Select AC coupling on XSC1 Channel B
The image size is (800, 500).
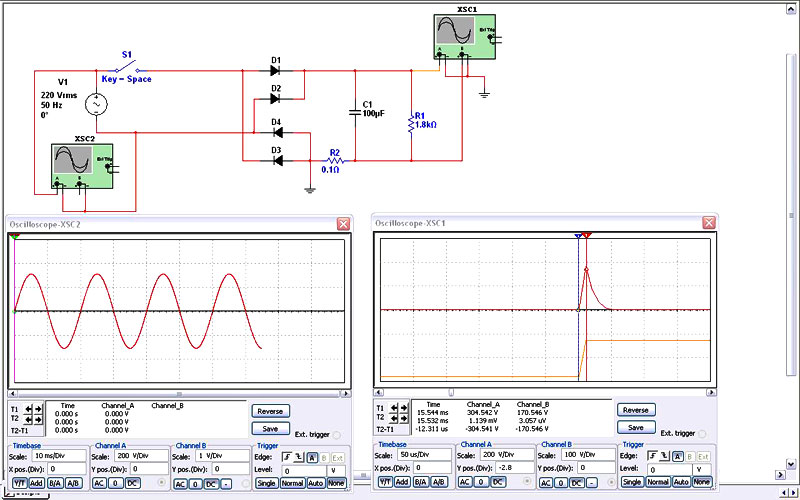546,482
